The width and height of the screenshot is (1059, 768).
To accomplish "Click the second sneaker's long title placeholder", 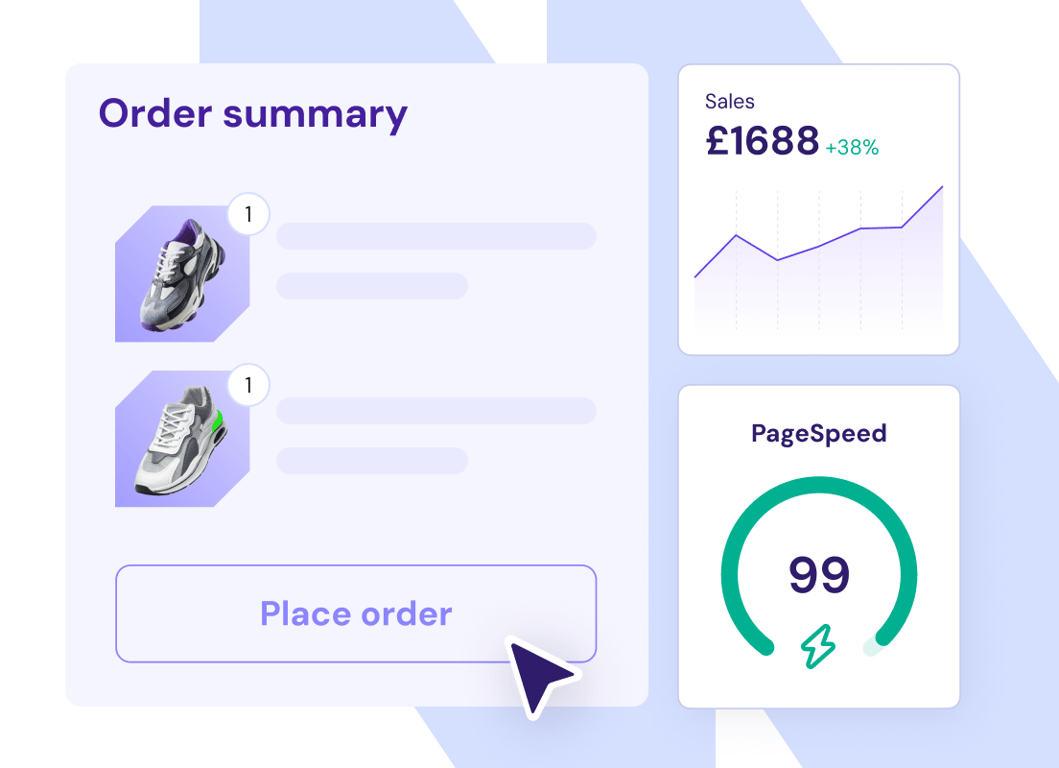I will [x=436, y=411].
